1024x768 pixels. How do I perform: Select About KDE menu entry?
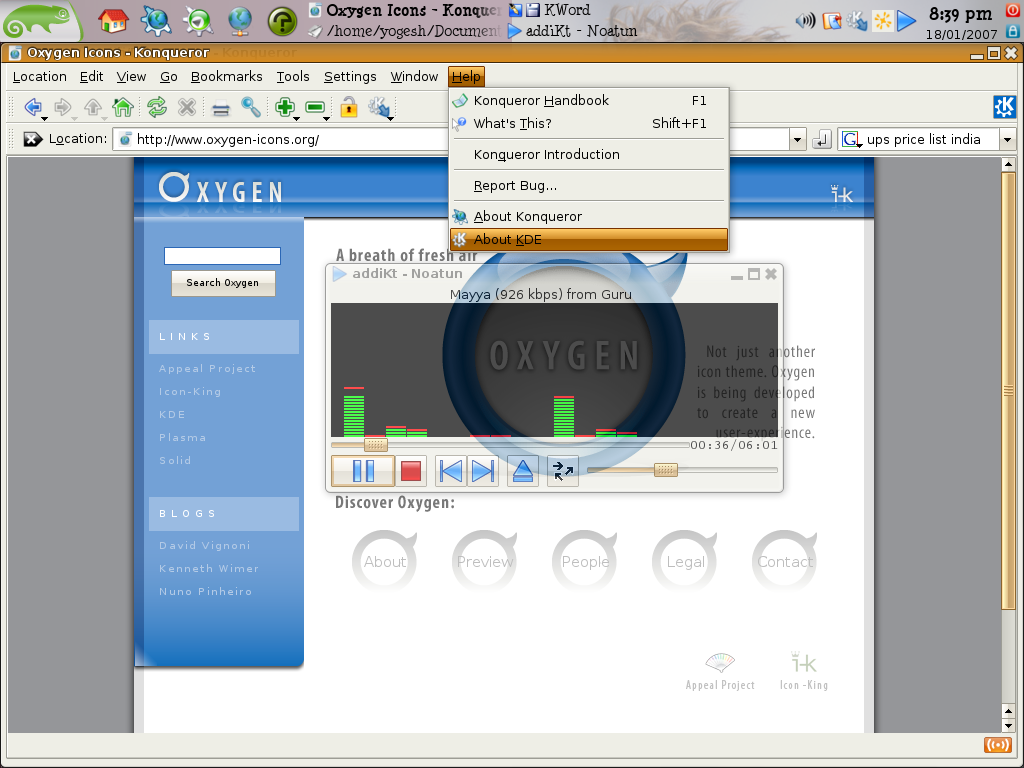coord(589,240)
